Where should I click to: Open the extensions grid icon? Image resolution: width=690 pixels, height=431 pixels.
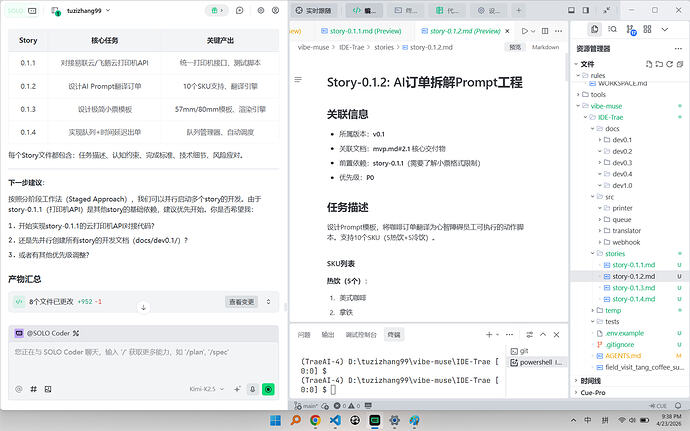click(647, 29)
